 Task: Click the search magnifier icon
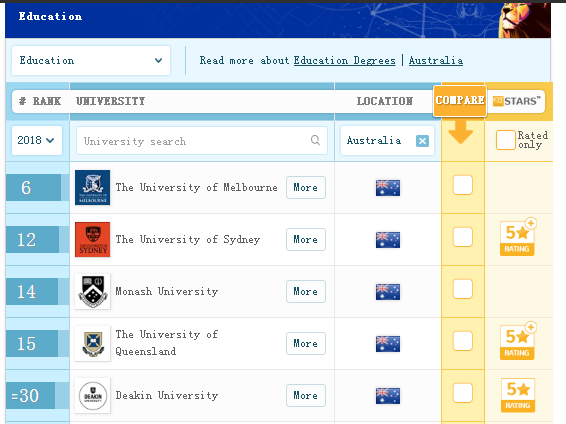pos(315,140)
